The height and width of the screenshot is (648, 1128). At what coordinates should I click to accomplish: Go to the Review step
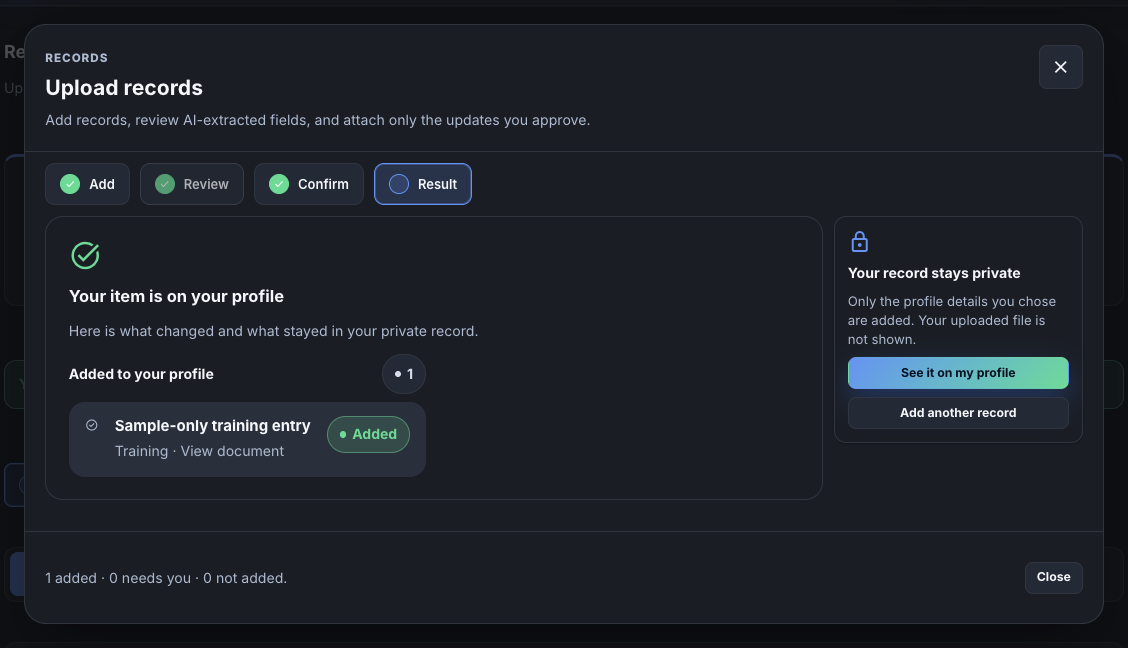point(192,184)
